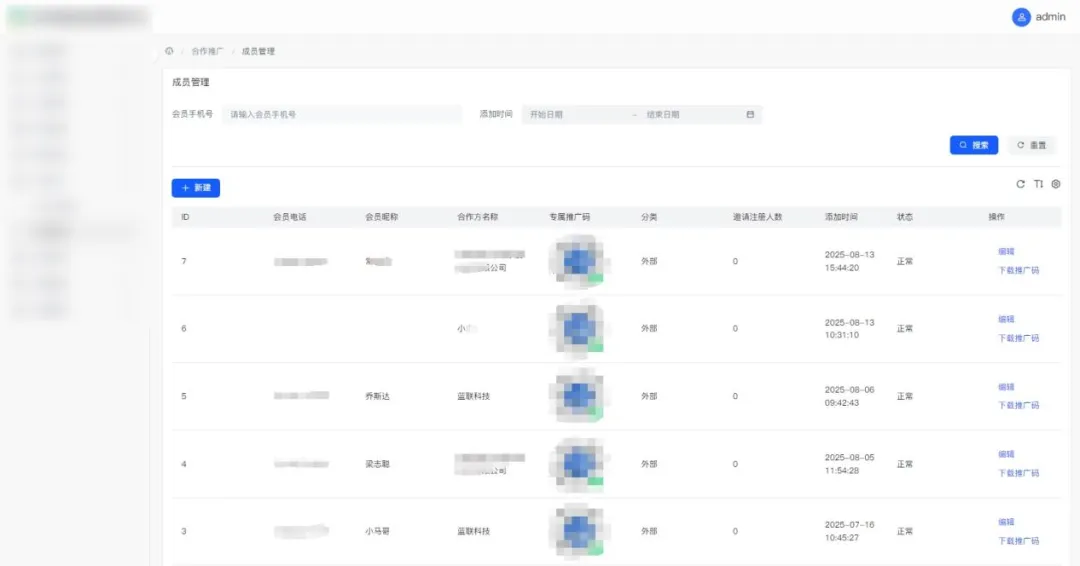Click the 合作推广 breadcrumb item
Image resolution: width=1080 pixels, height=566 pixels.
[207, 51]
